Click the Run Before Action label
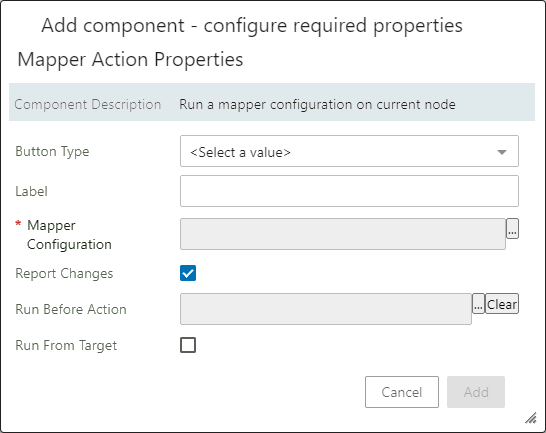 pos(71,309)
